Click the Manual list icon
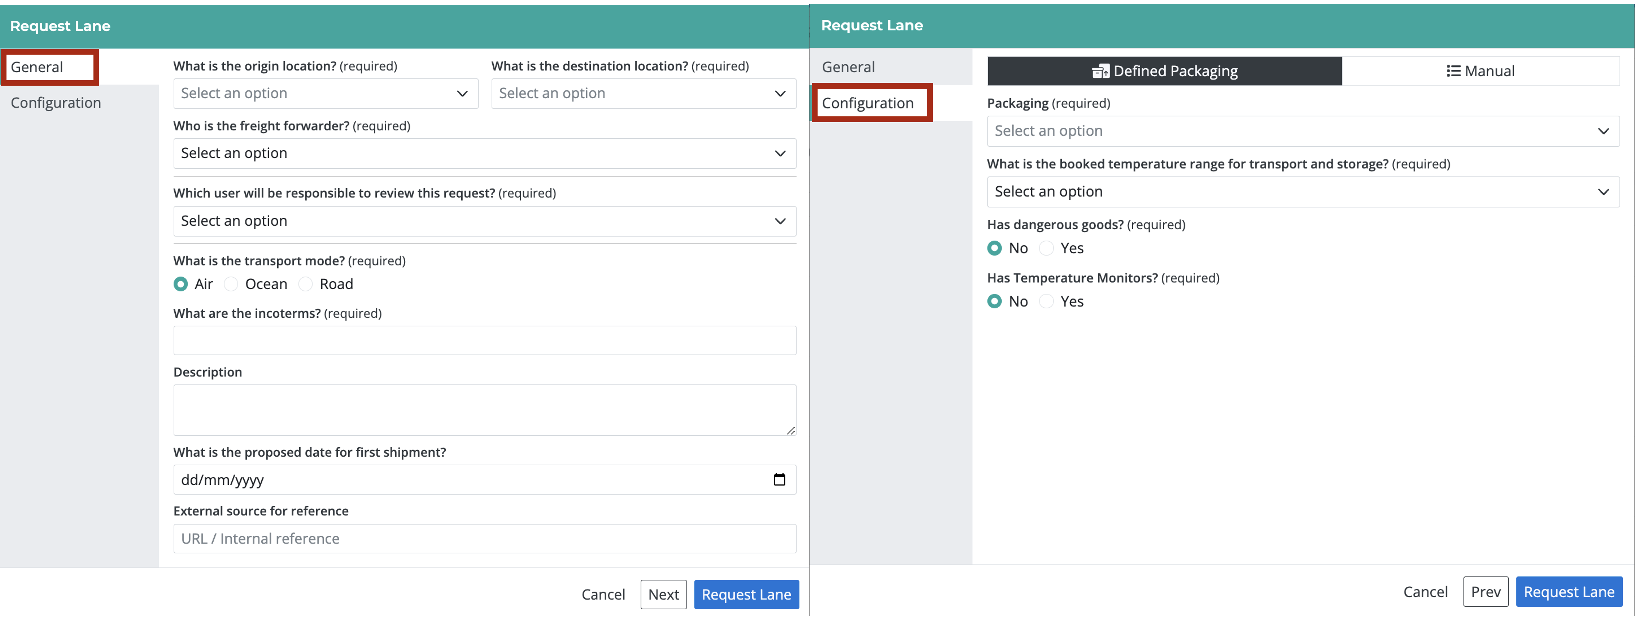Viewport: 1638px width, 618px height. click(1453, 71)
